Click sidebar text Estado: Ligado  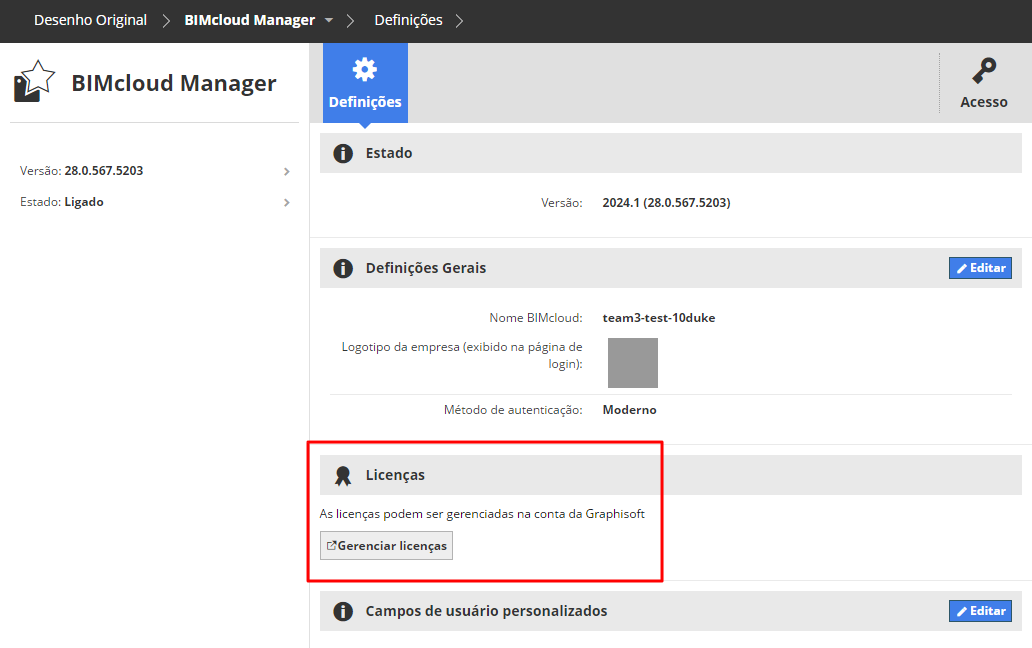click(62, 202)
